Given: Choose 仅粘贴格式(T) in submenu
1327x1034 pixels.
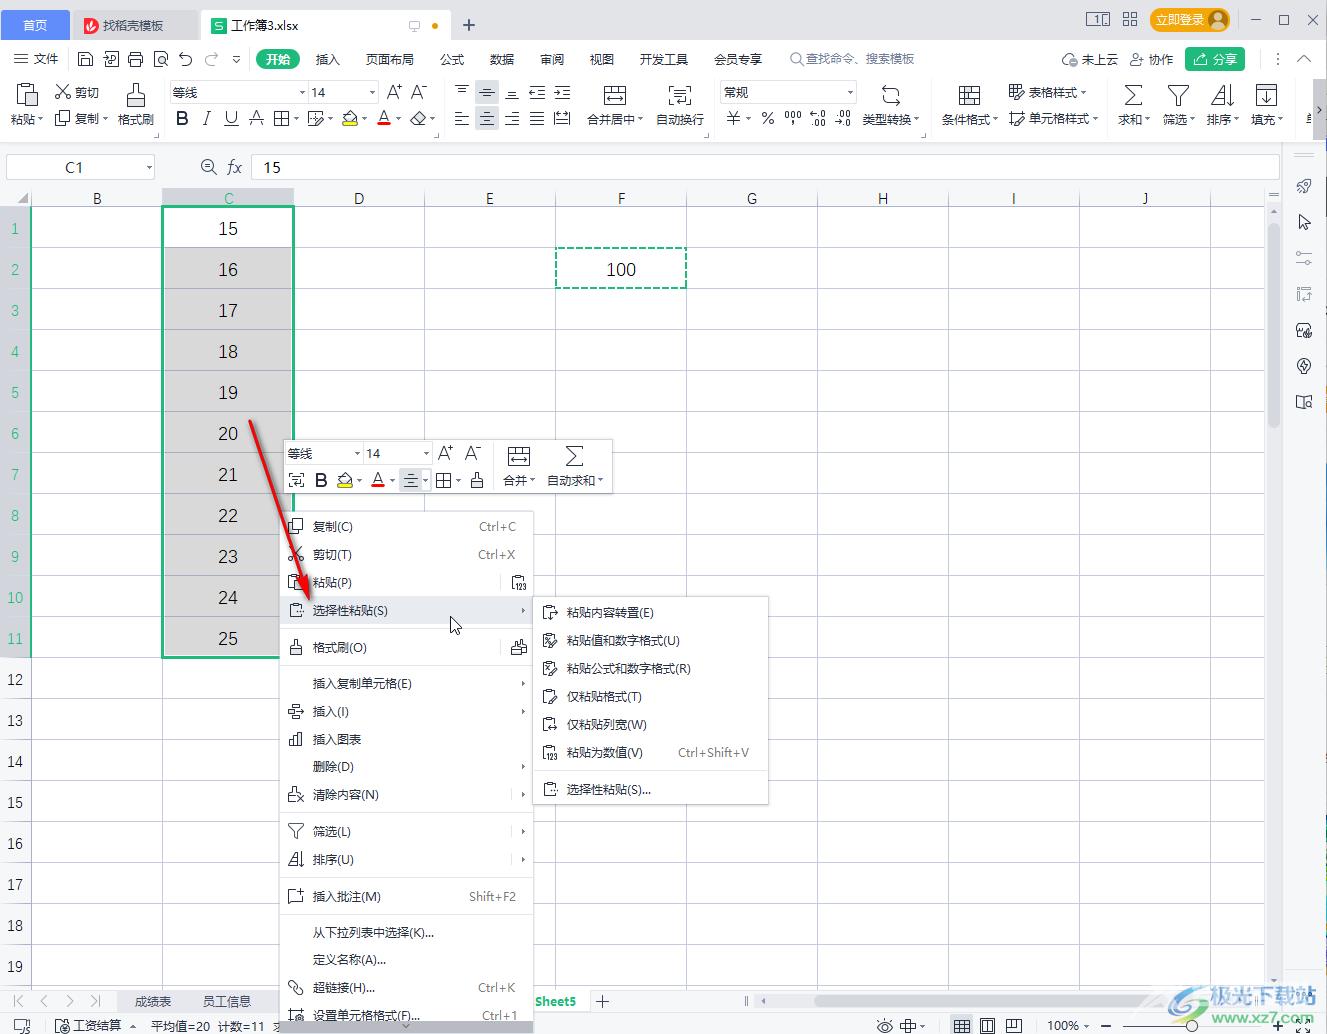Looking at the screenshot, I should pos(651,697).
